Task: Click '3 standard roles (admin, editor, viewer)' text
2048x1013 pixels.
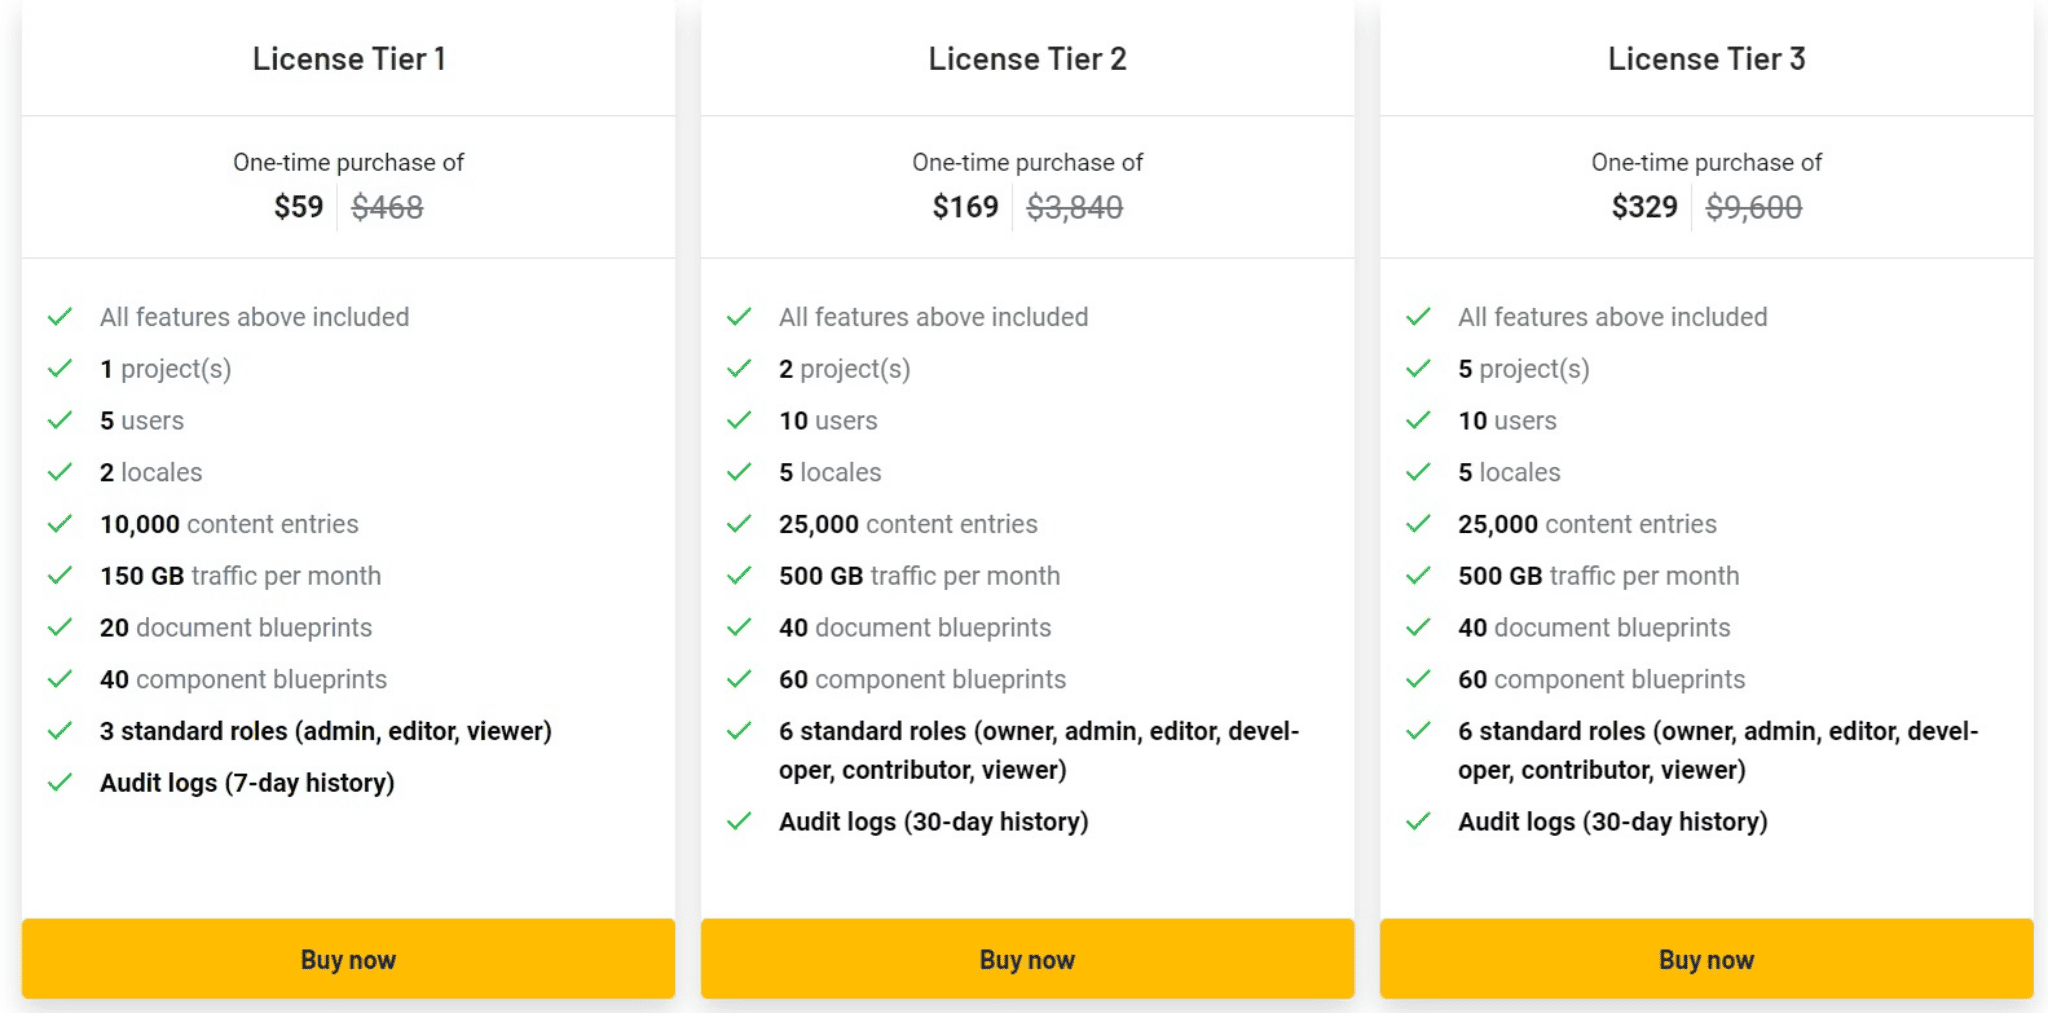Action: [326, 731]
